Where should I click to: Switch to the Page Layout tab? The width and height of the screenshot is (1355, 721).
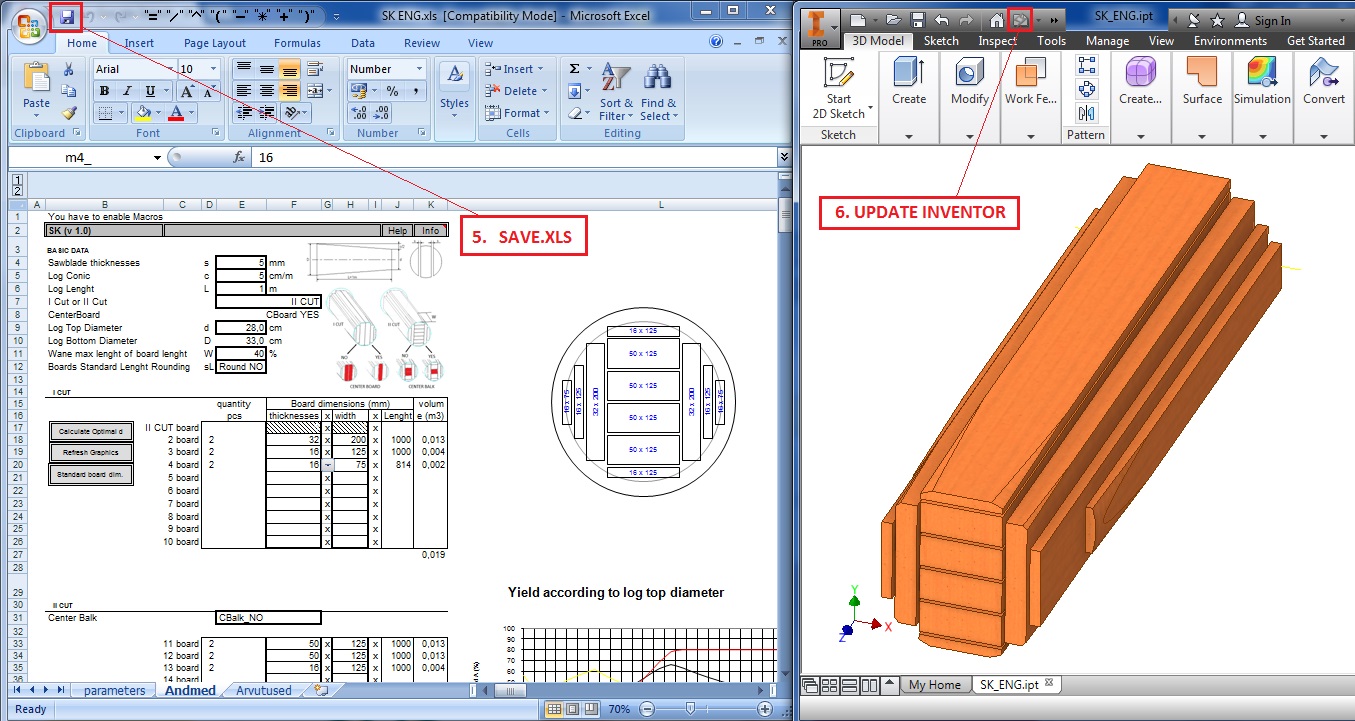pyautogui.click(x=215, y=43)
